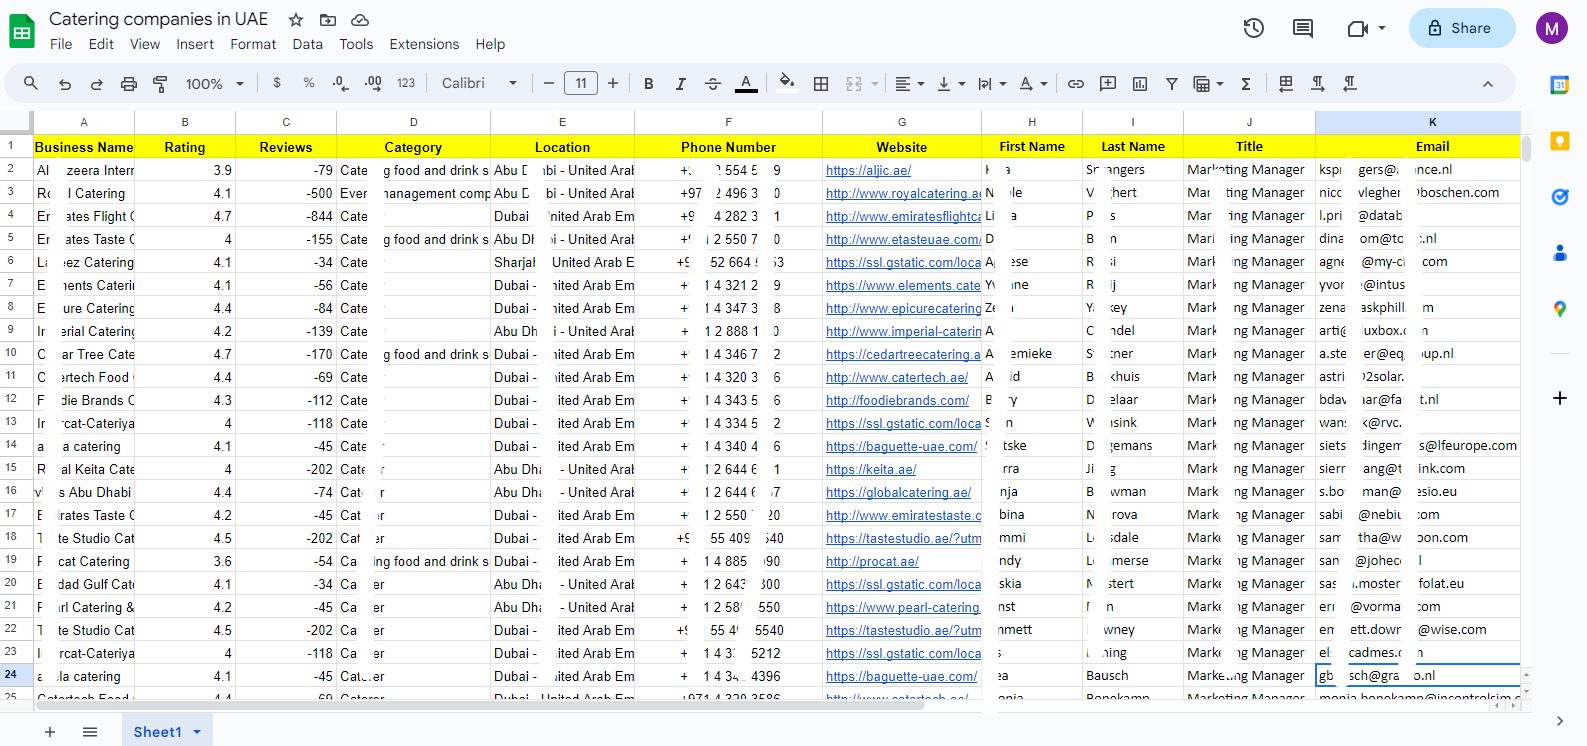Open https://aljic.ae/ link
Screen dimensions: 1587x746
[868, 170]
